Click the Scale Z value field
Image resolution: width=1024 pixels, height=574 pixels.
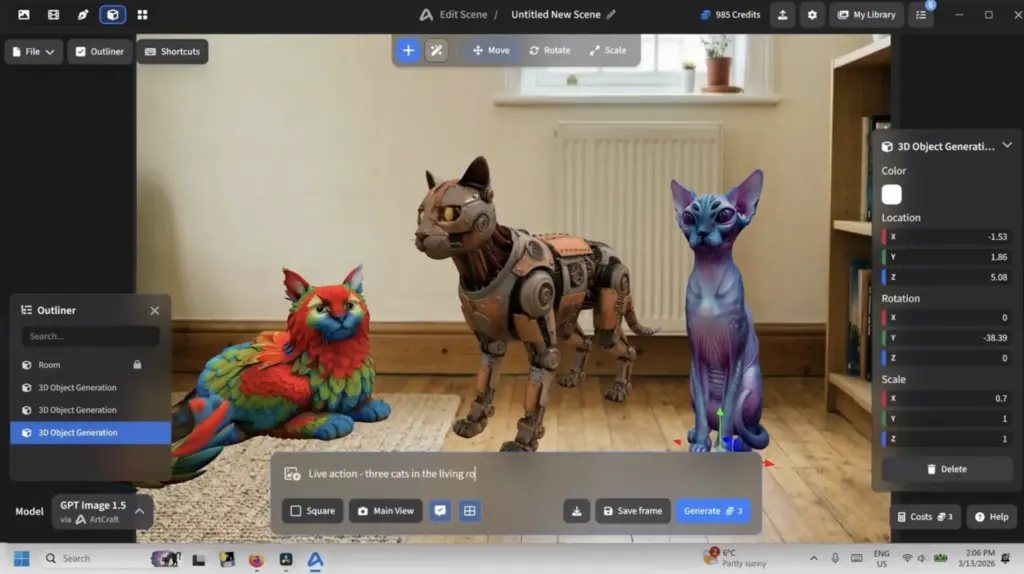tap(946, 439)
